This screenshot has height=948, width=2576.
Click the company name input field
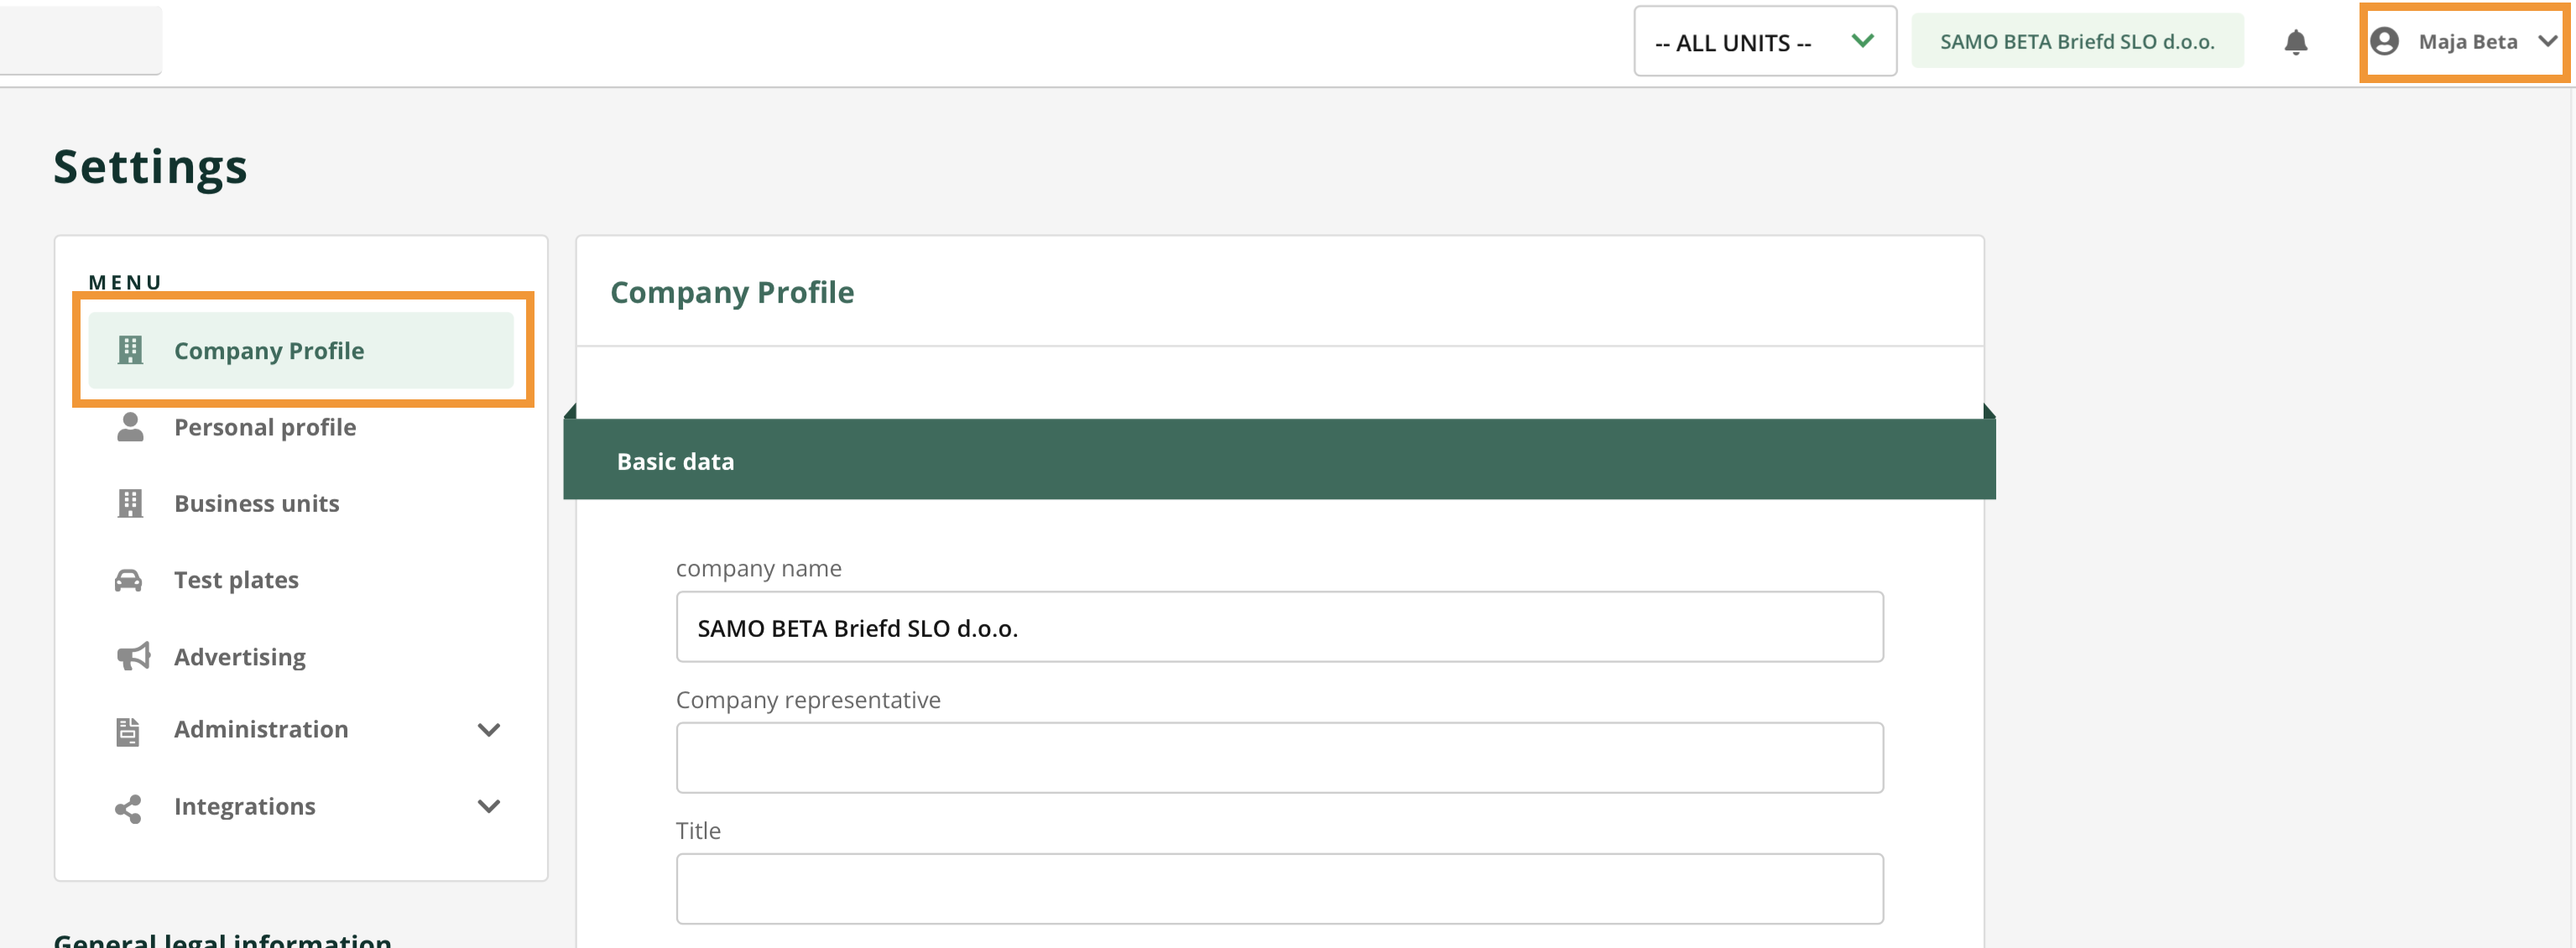[x=1279, y=627]
